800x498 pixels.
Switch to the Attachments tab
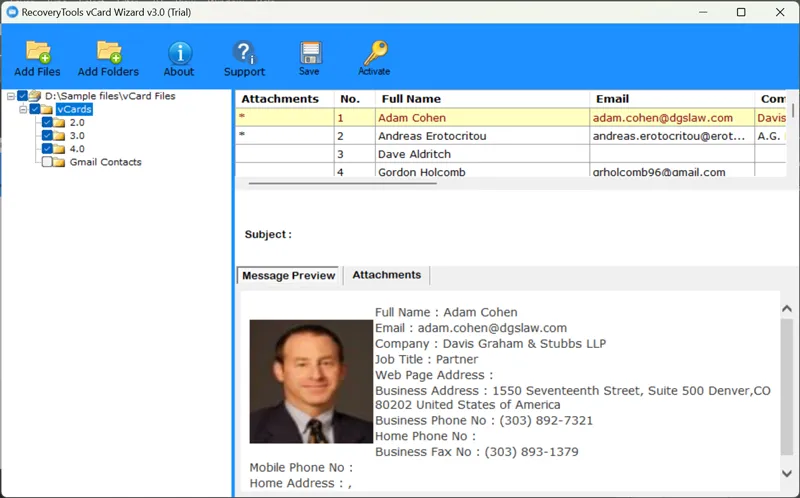click(x=386, y=275)
